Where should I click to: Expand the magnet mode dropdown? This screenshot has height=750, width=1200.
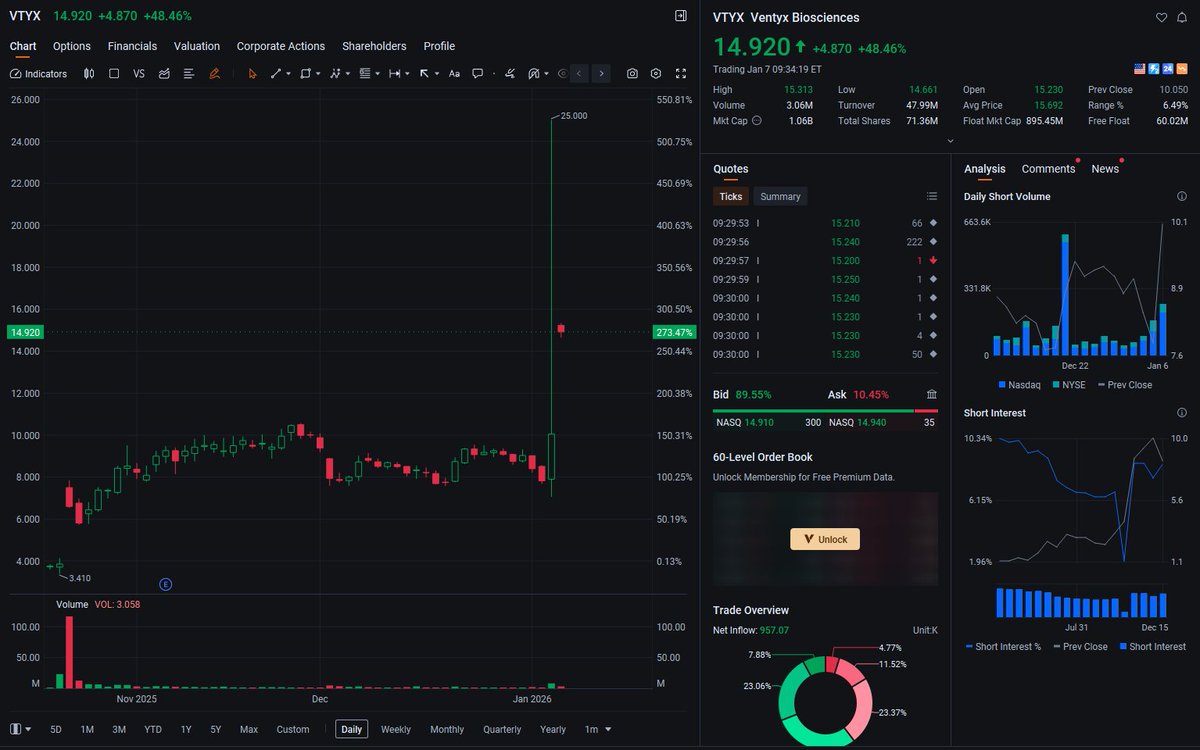547,73
